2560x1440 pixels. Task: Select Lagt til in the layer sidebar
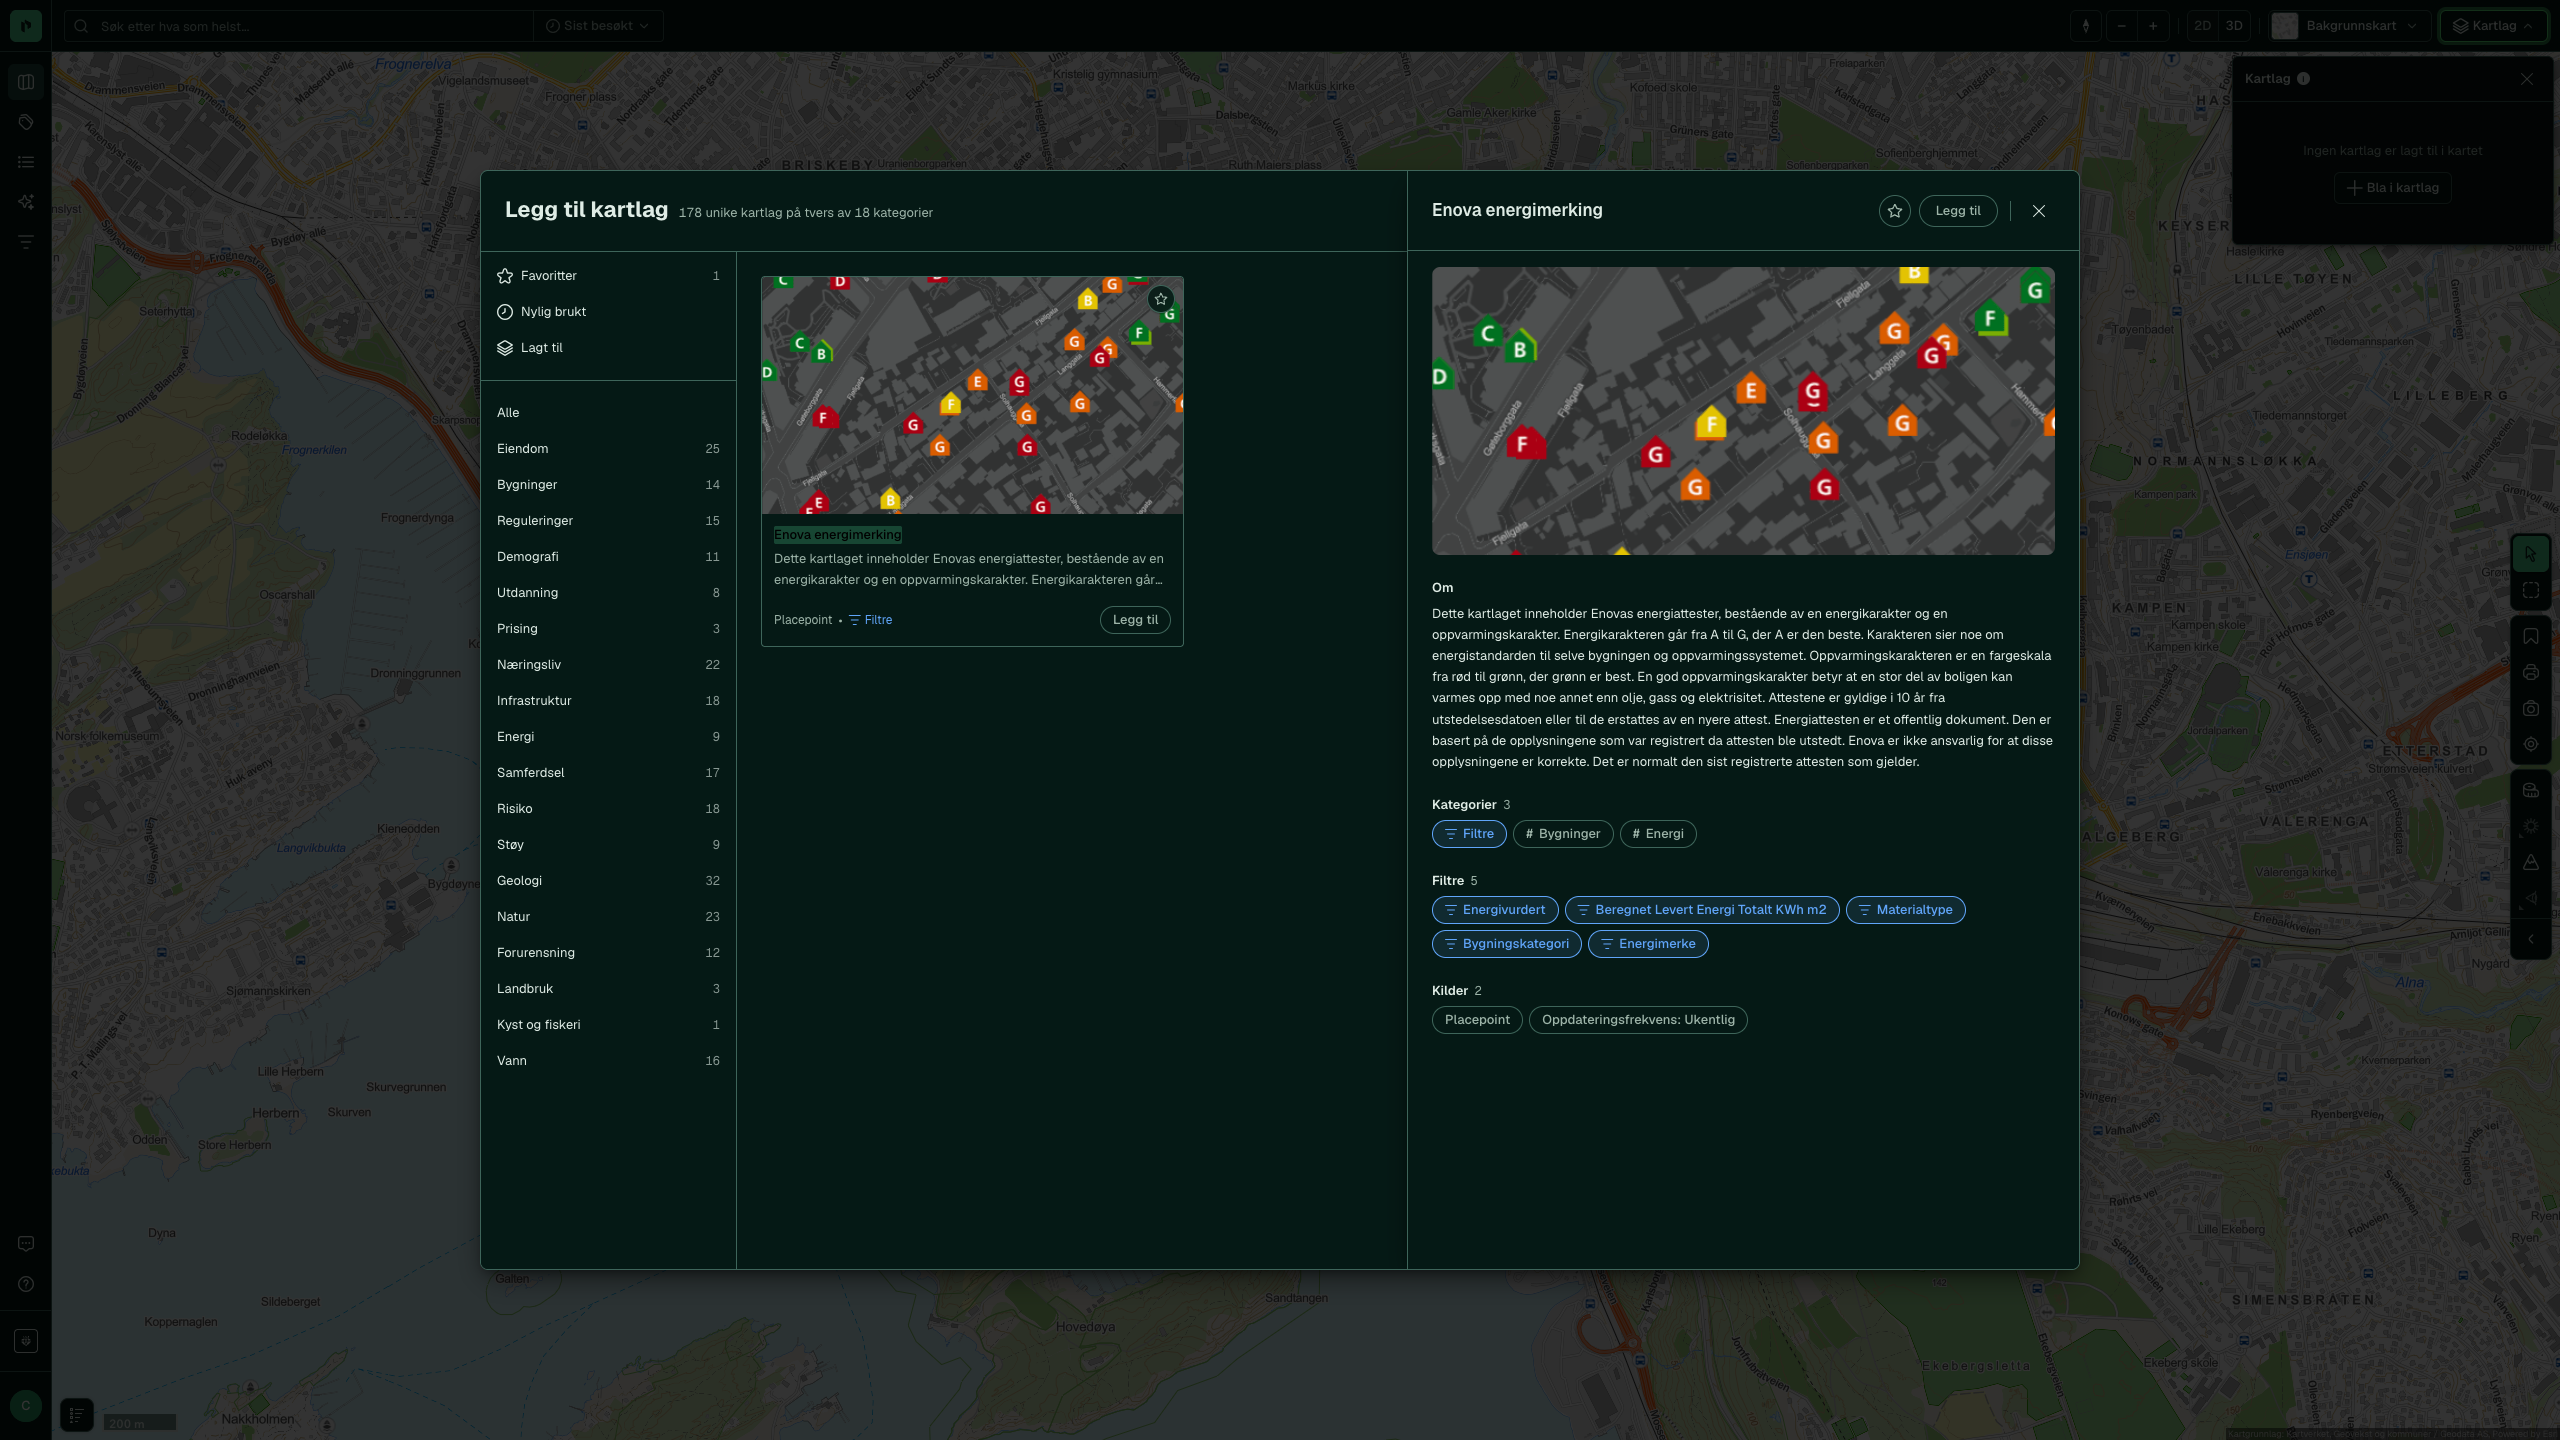click(x=608, y=348)
